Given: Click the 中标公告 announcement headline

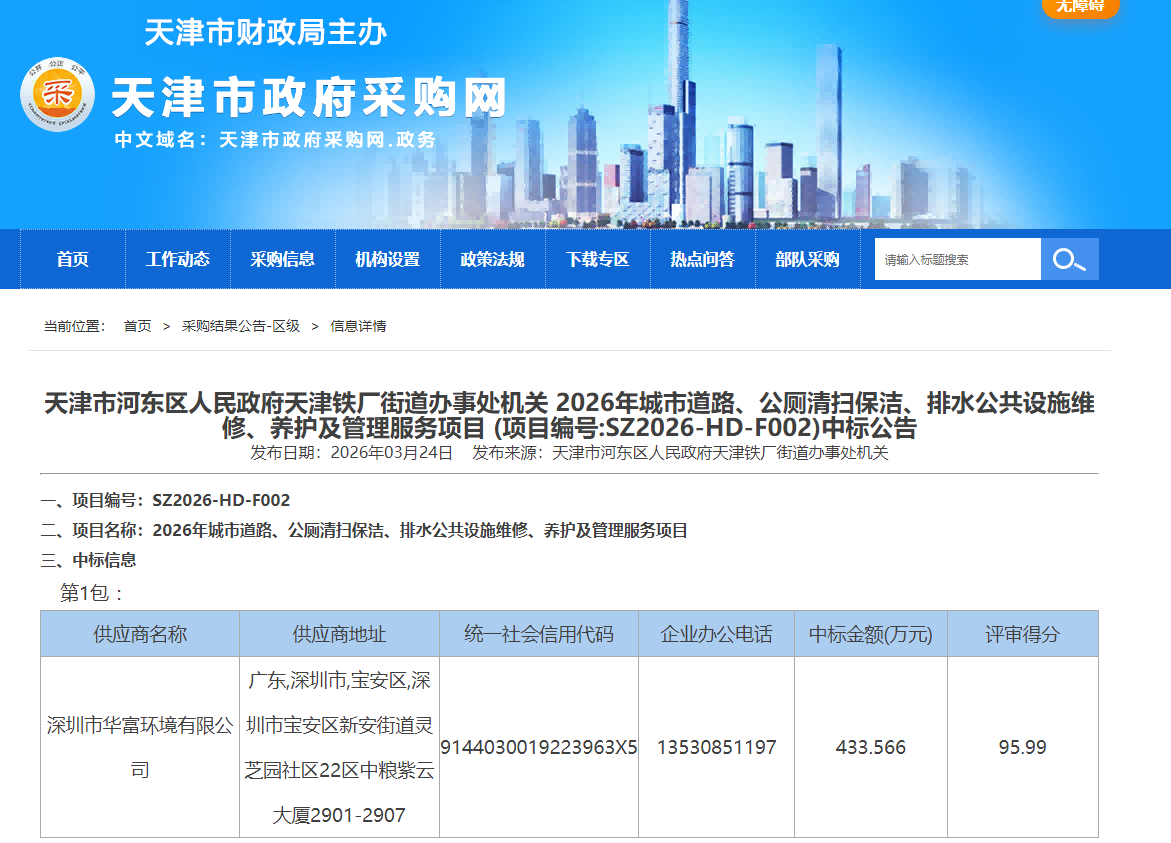Looking at the screenshot, I should [569, 416].
